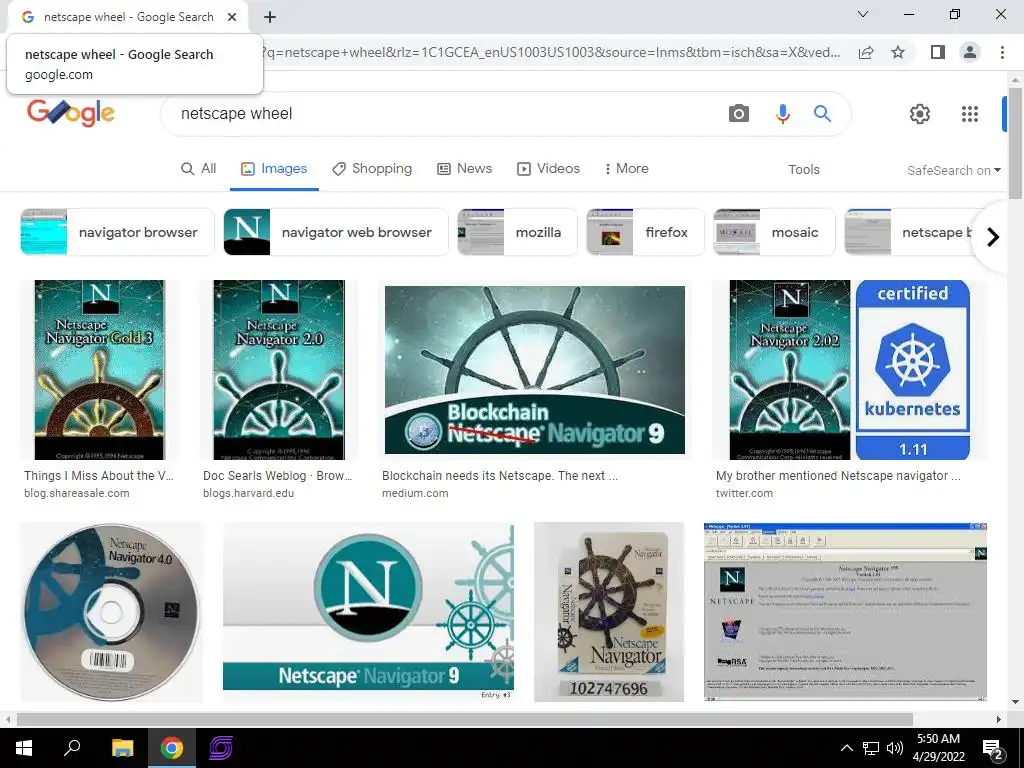Viewport: 1024px width, 768px height.
Task: Open Netscape Navigator Gold 3 image
Action: tap(99, 370)
